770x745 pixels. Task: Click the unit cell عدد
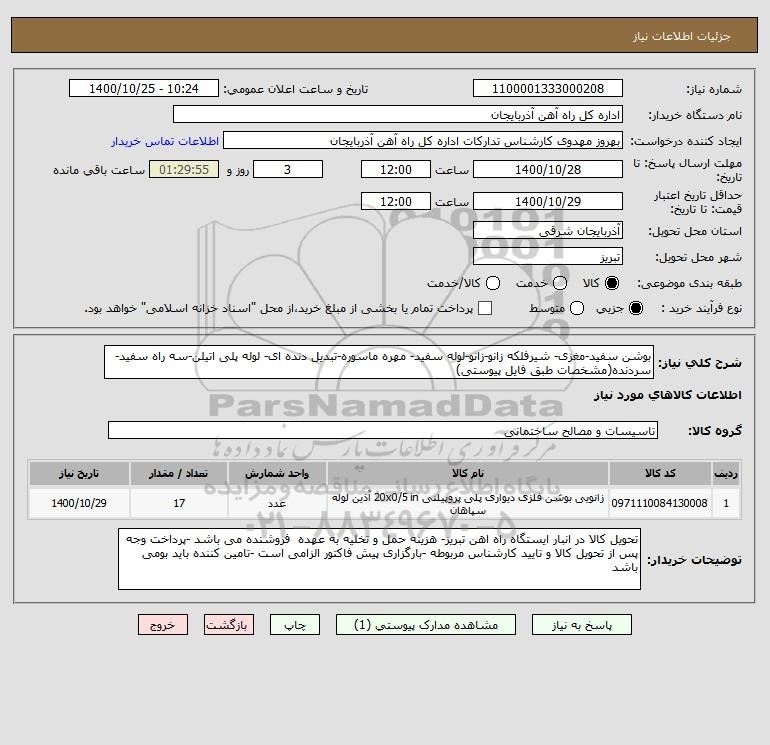(277, 503)
